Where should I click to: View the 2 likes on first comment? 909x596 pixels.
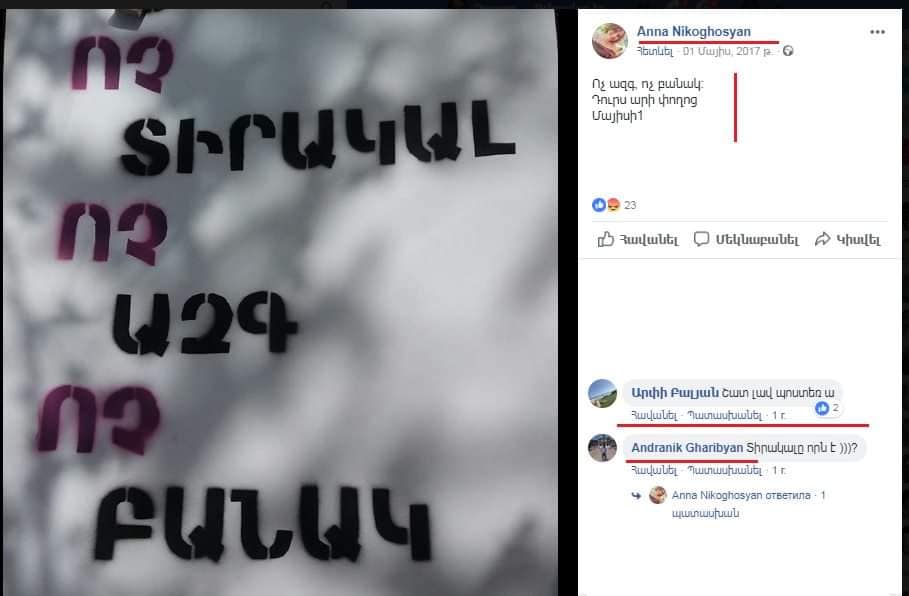[827, 408]
